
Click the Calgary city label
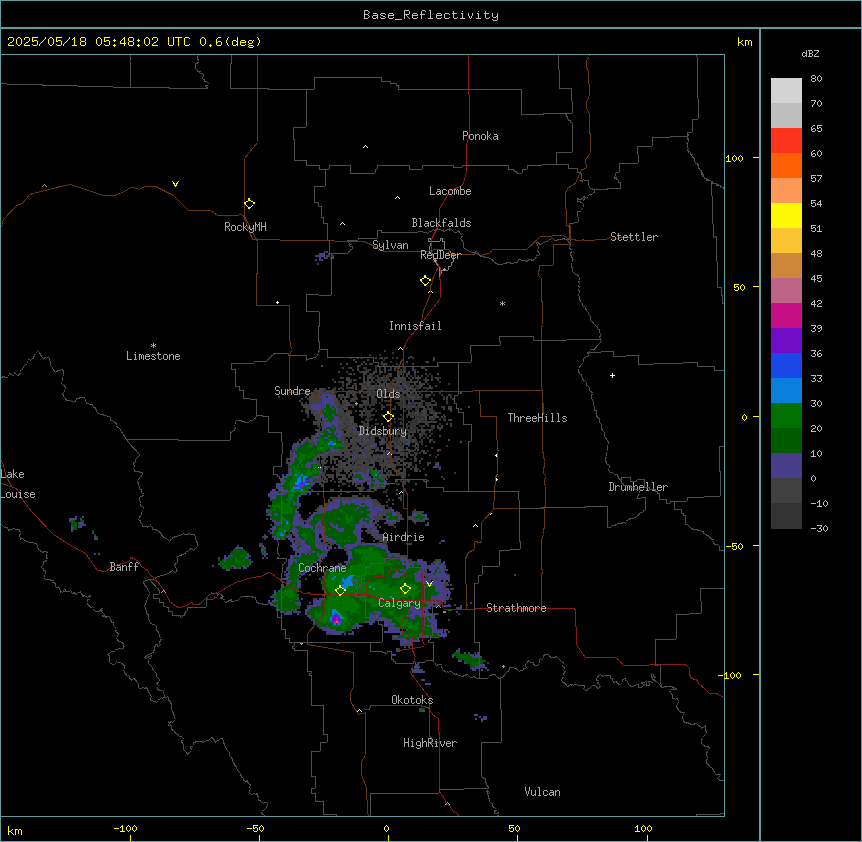tap(399, 603)
